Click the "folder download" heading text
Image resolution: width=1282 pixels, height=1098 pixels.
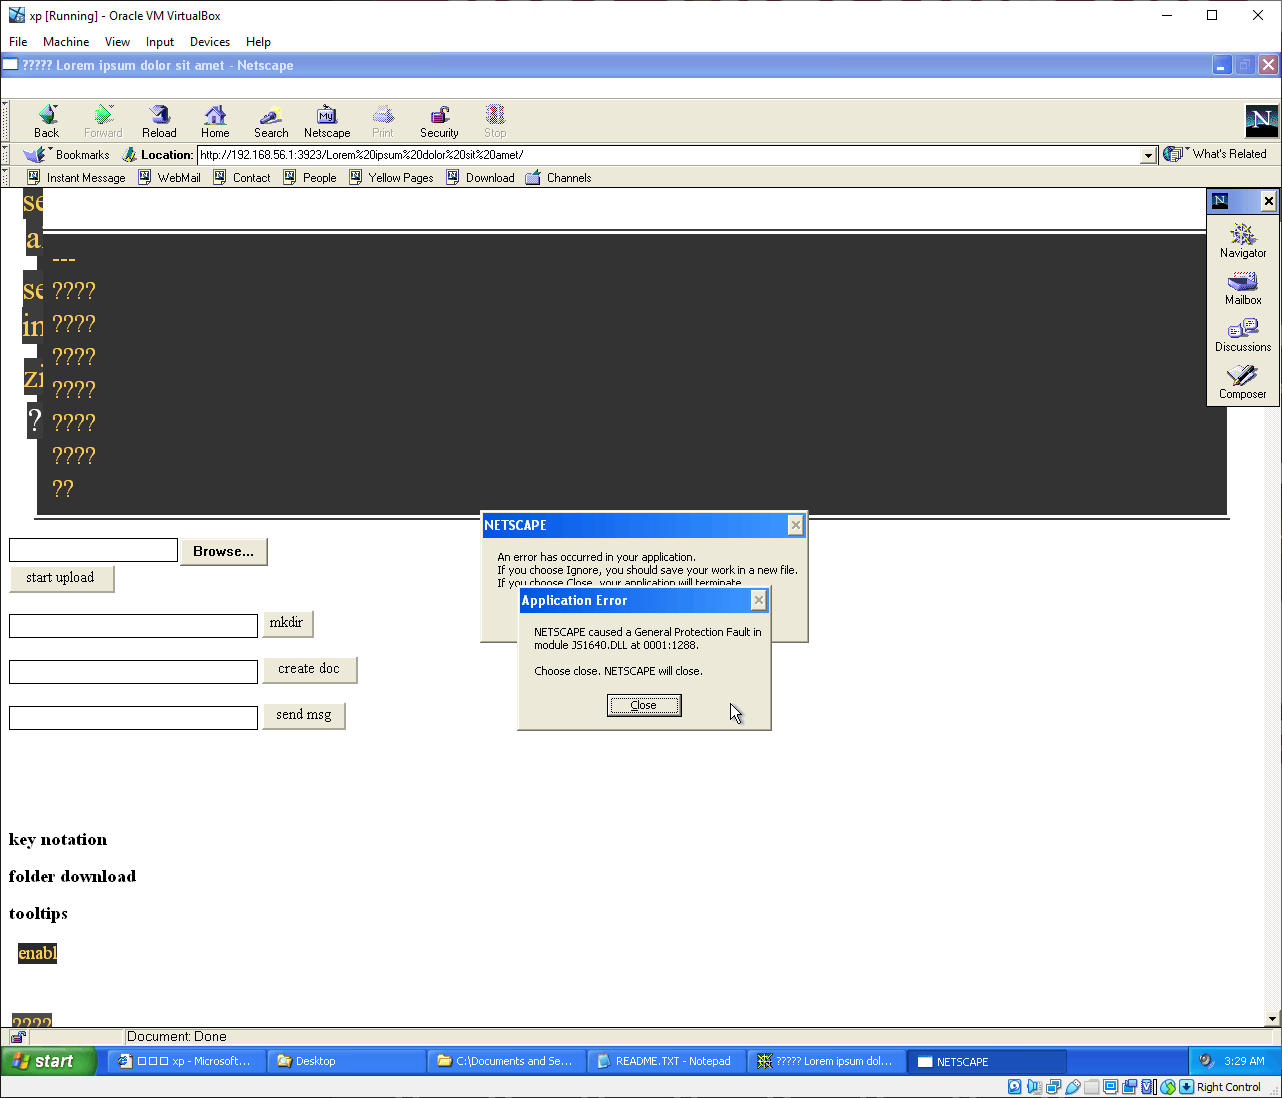[72, 876]
